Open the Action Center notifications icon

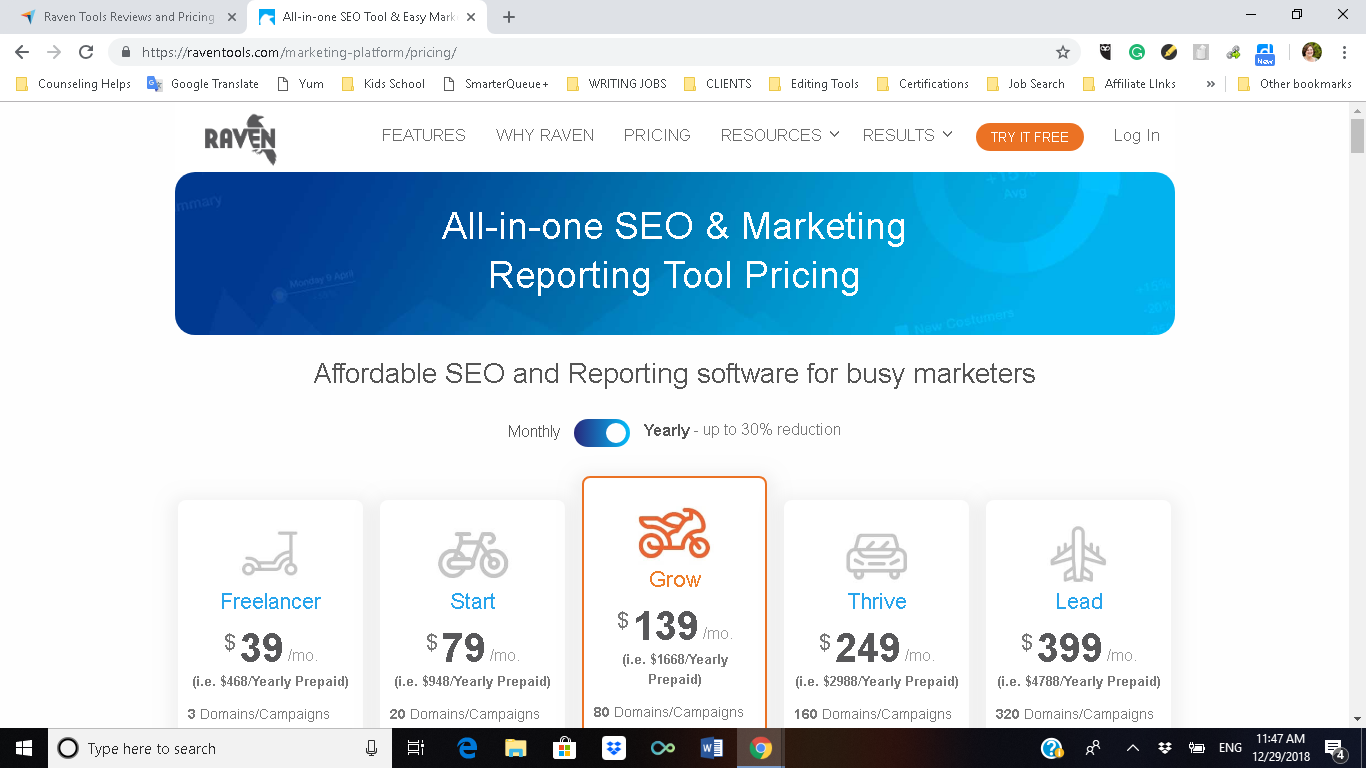click(x=1335, y=748)
